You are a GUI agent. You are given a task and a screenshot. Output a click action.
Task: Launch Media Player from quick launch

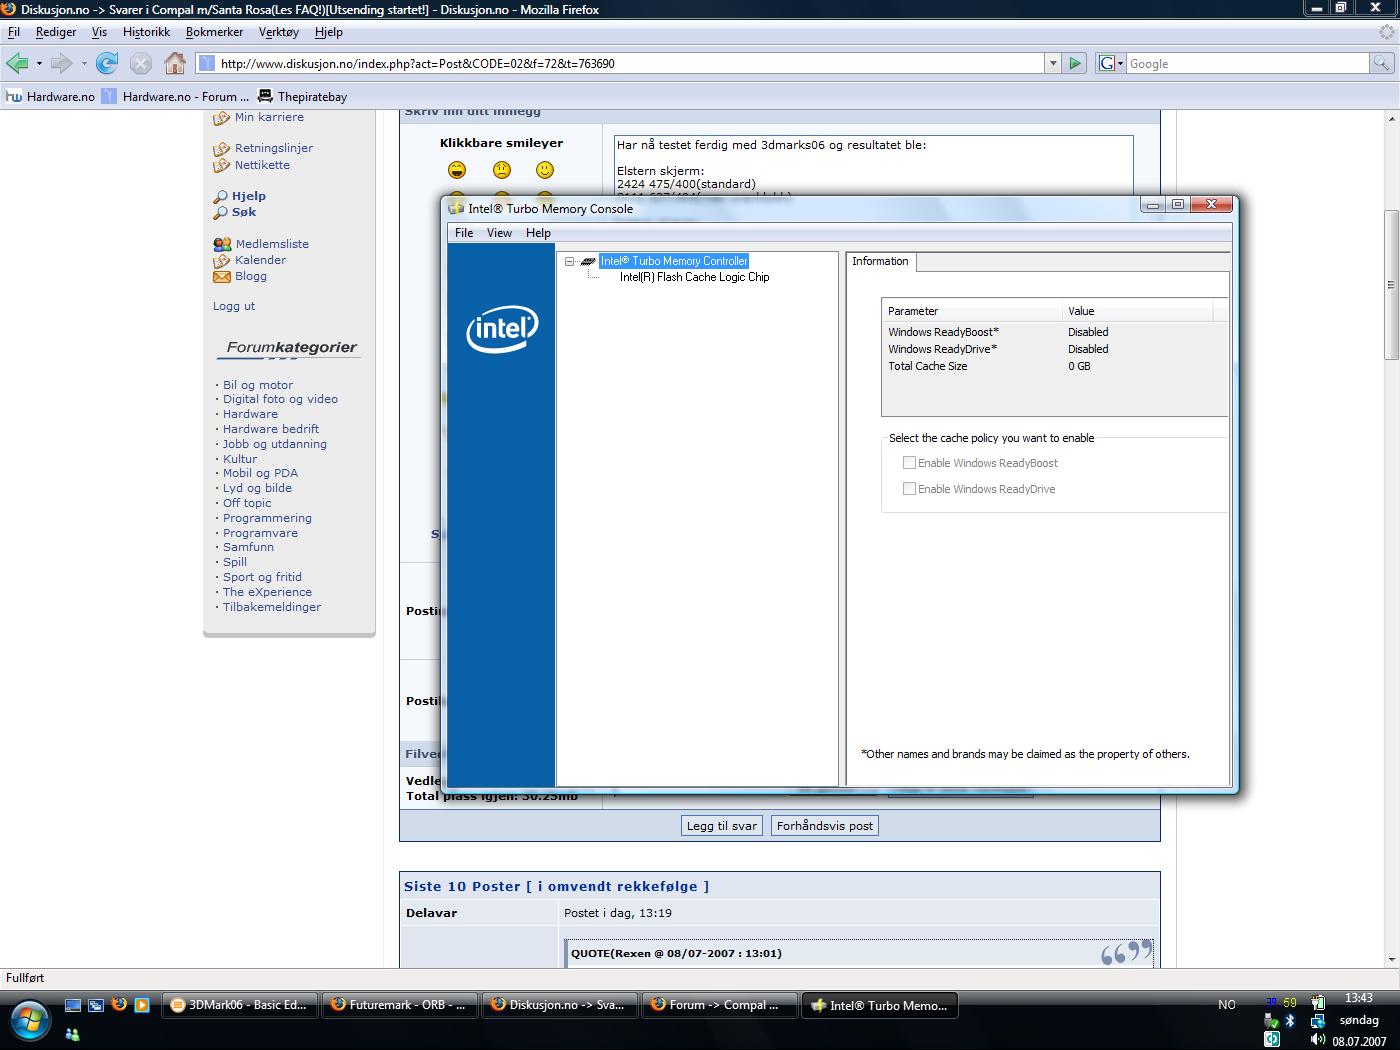pyautogui.click(x=142, y=1005)
